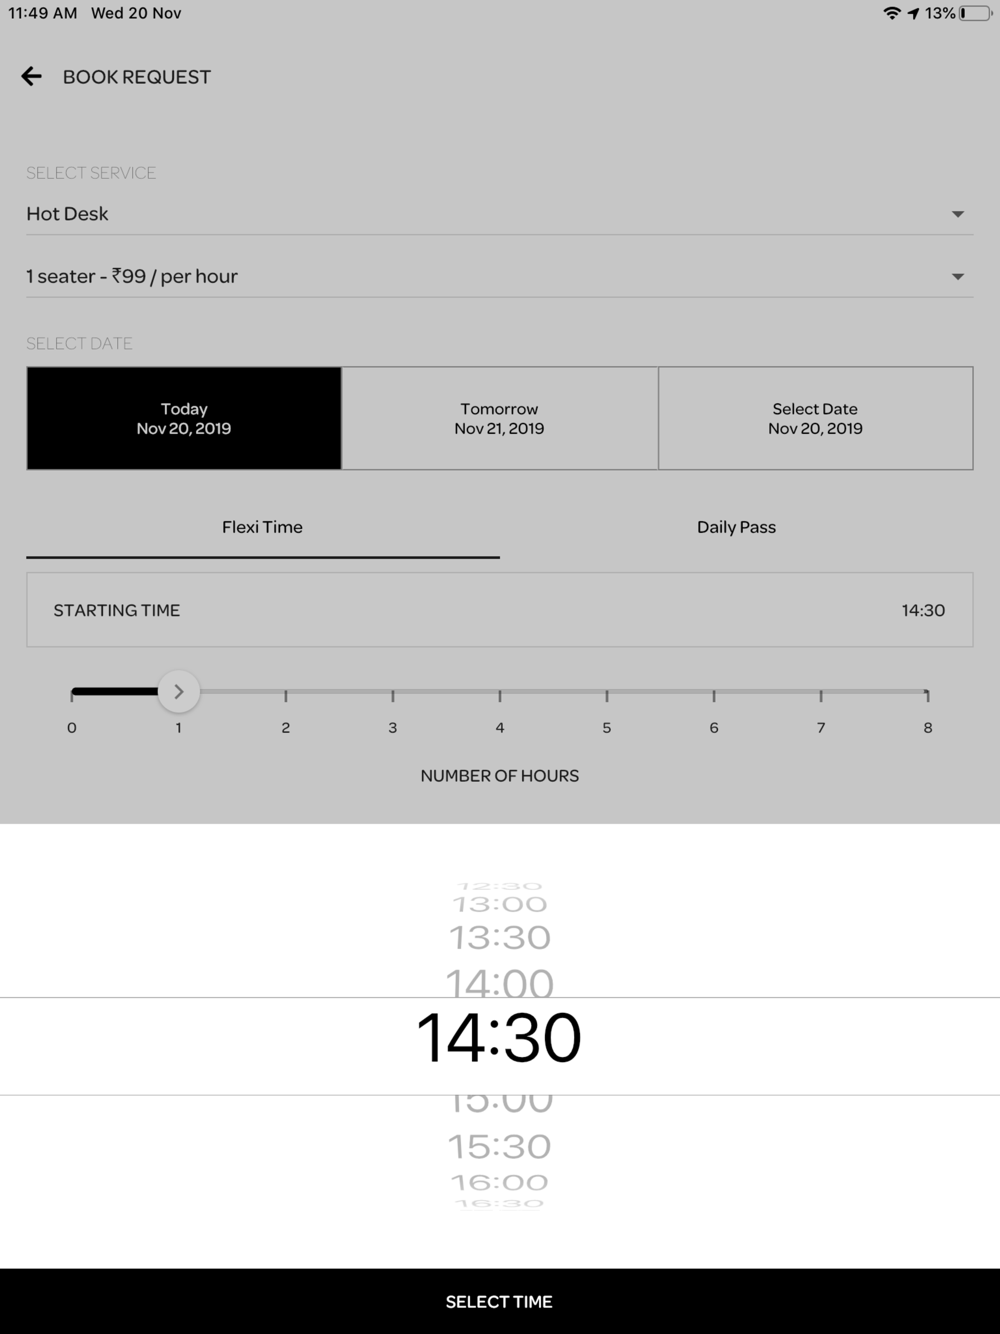Confirm with the Select Time button
The width and height of the screenshot is (1000, 1334).
pos(499,1301)
